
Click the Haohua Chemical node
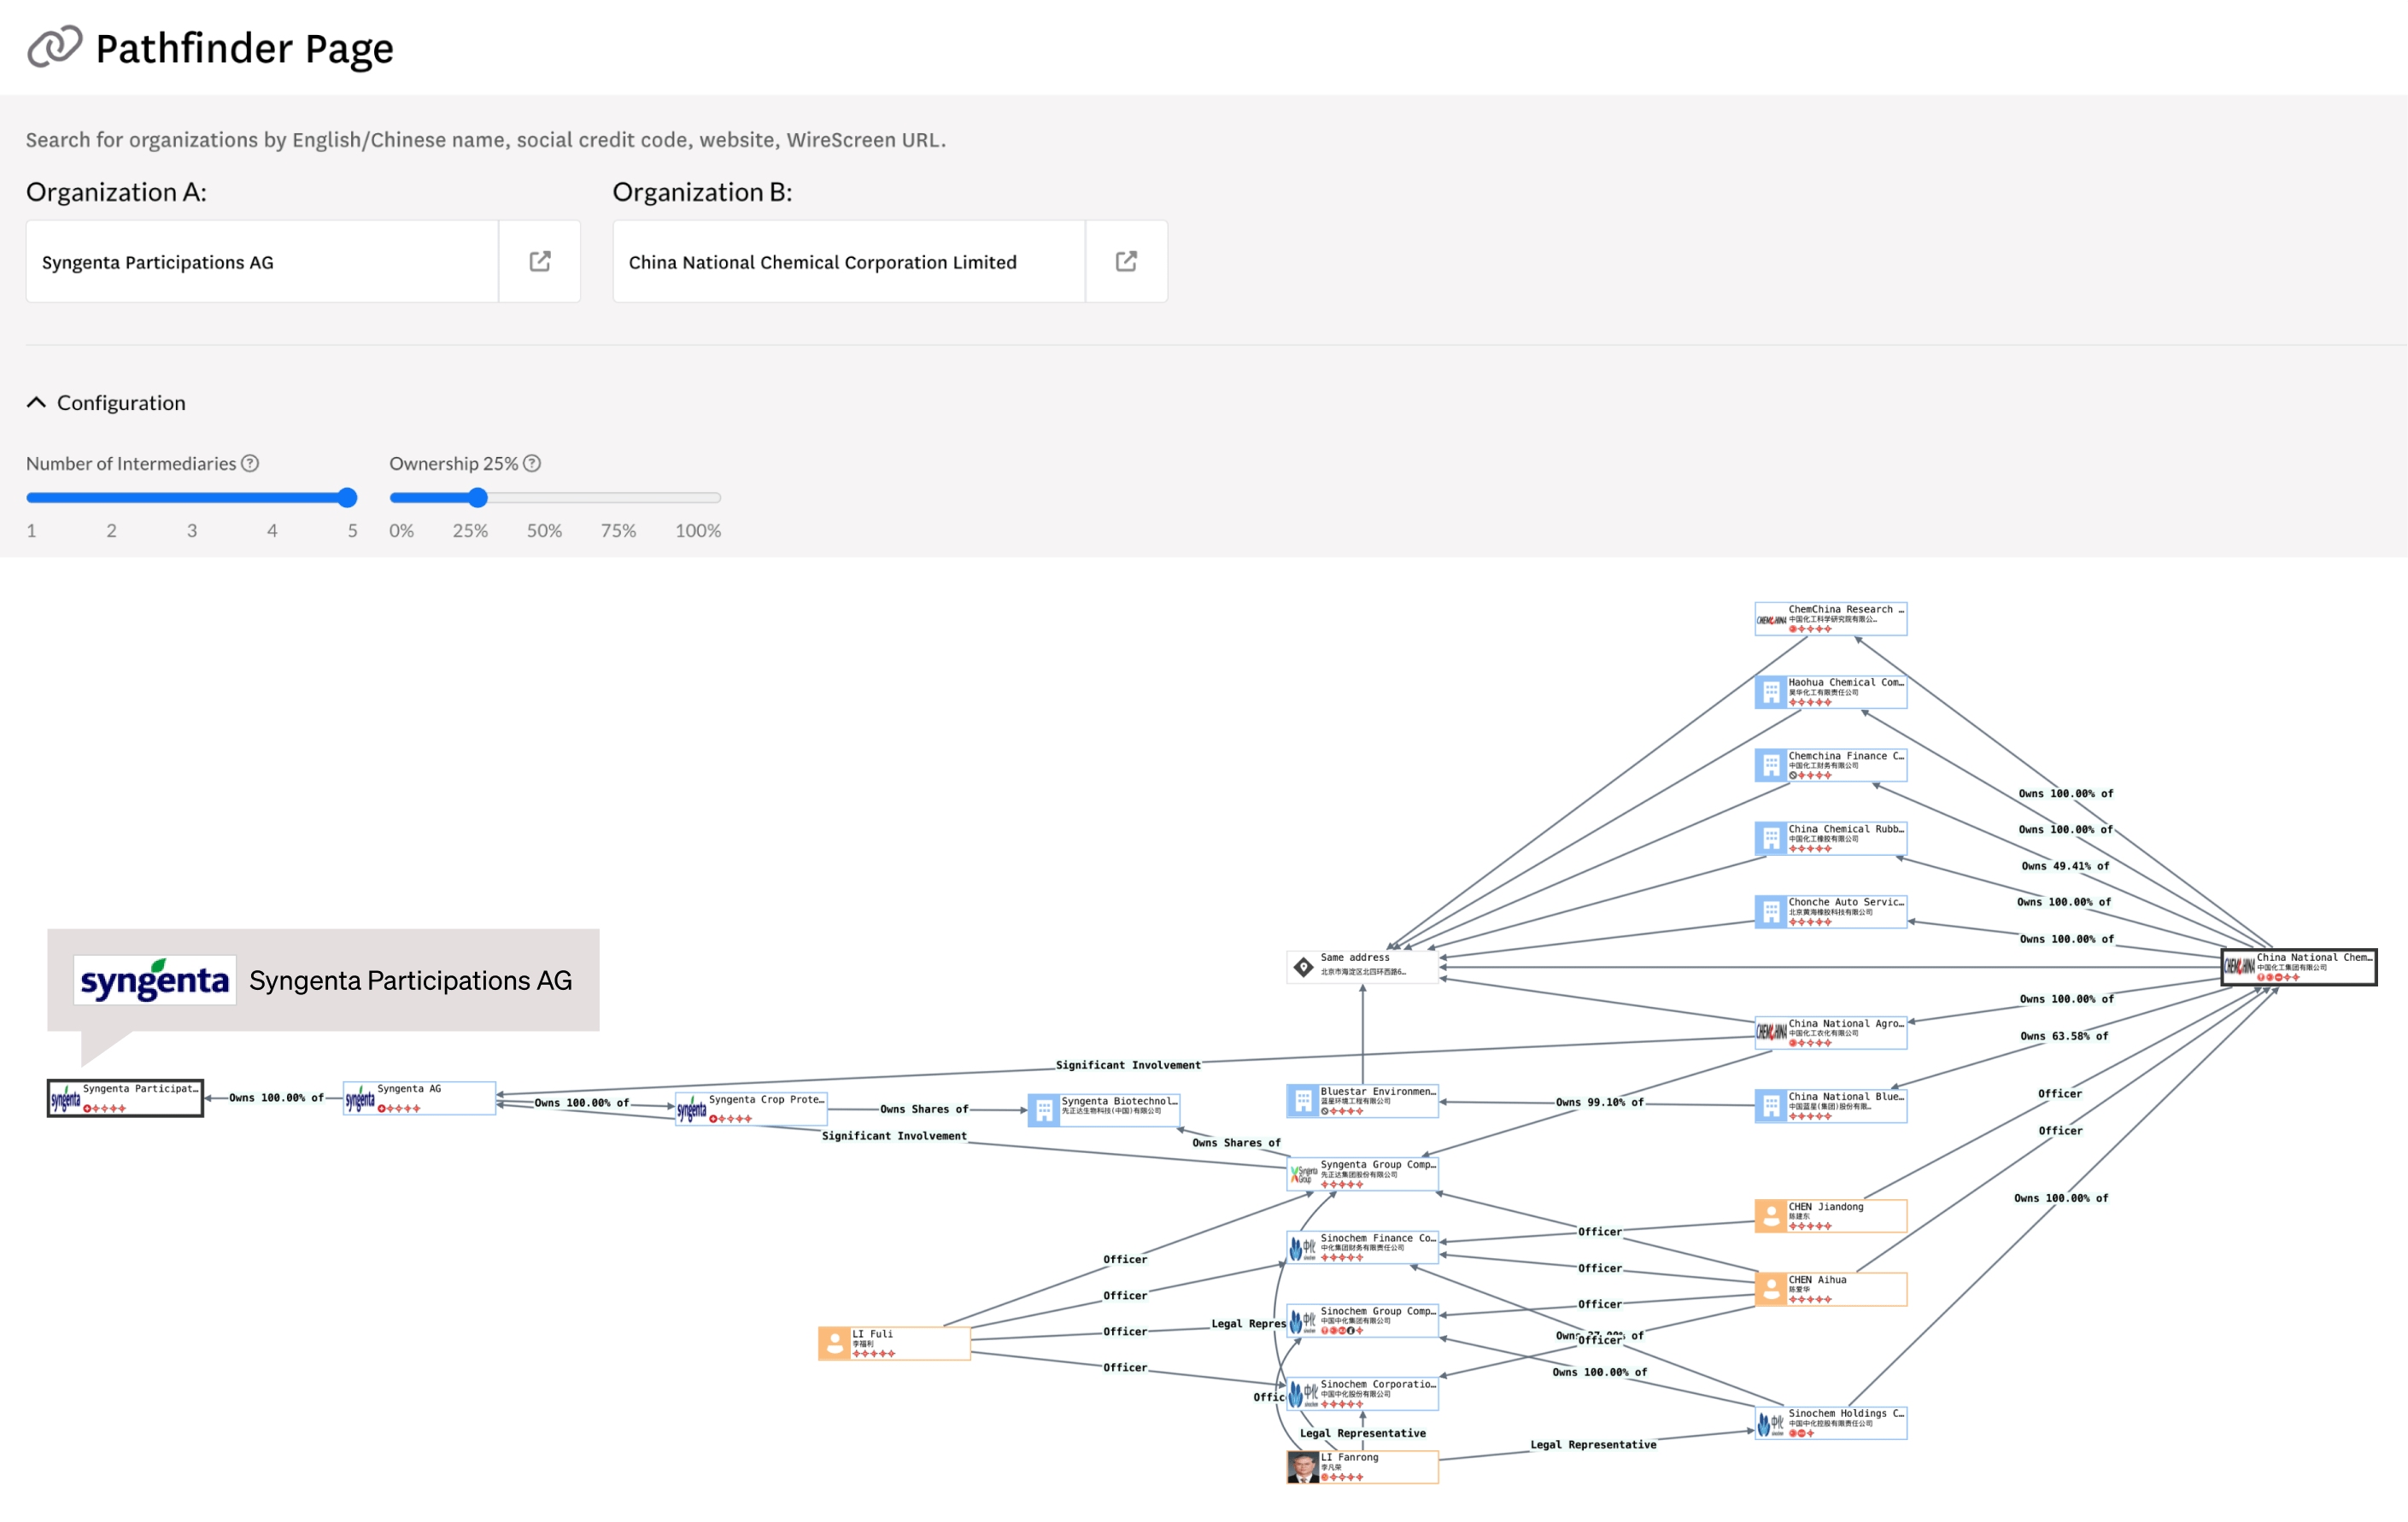[1830, 692]
